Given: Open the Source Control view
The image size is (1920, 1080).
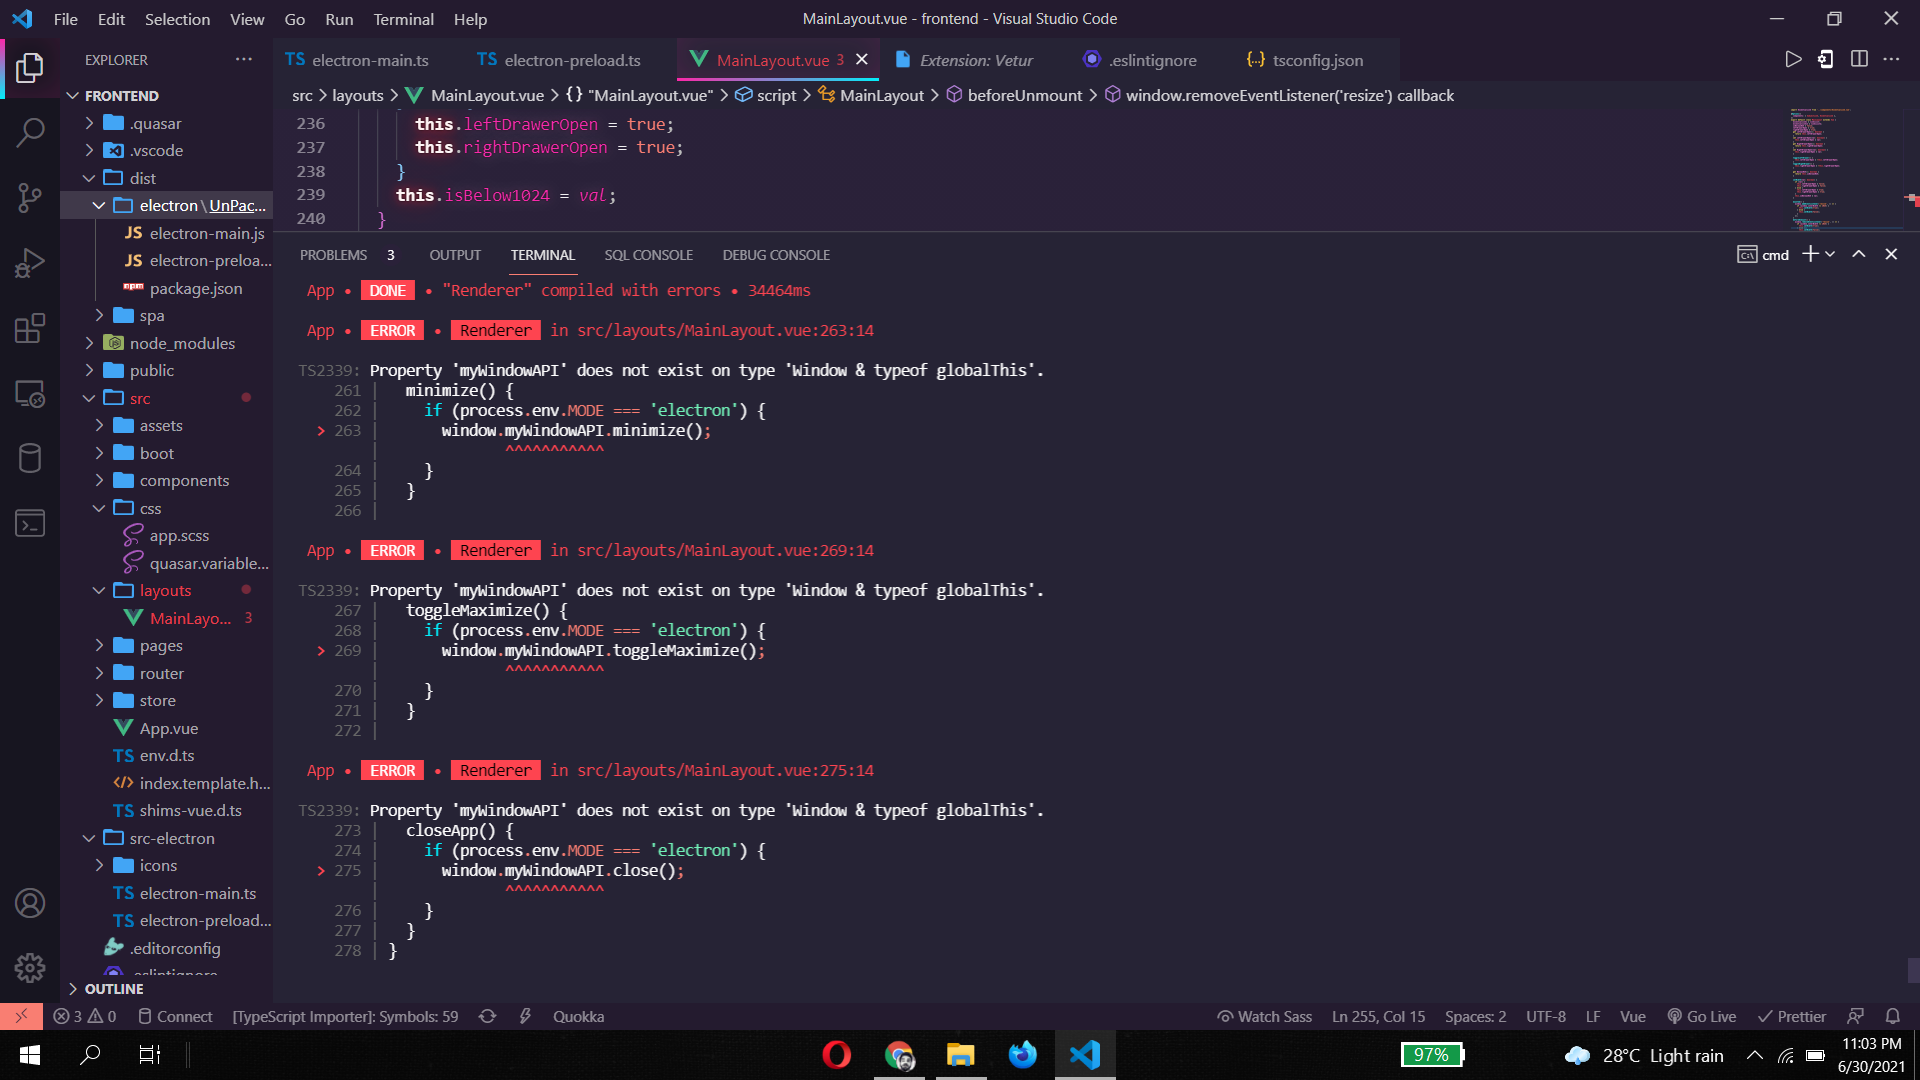Looking at the screenshot, I should [30, 197].
